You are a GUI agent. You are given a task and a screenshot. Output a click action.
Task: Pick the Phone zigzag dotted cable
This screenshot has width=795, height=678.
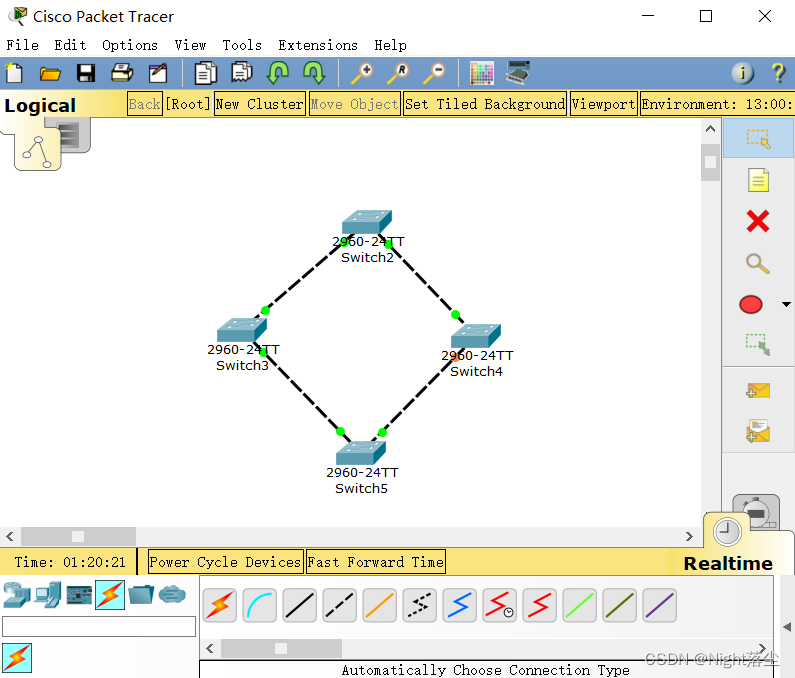[x=420, y=605]
